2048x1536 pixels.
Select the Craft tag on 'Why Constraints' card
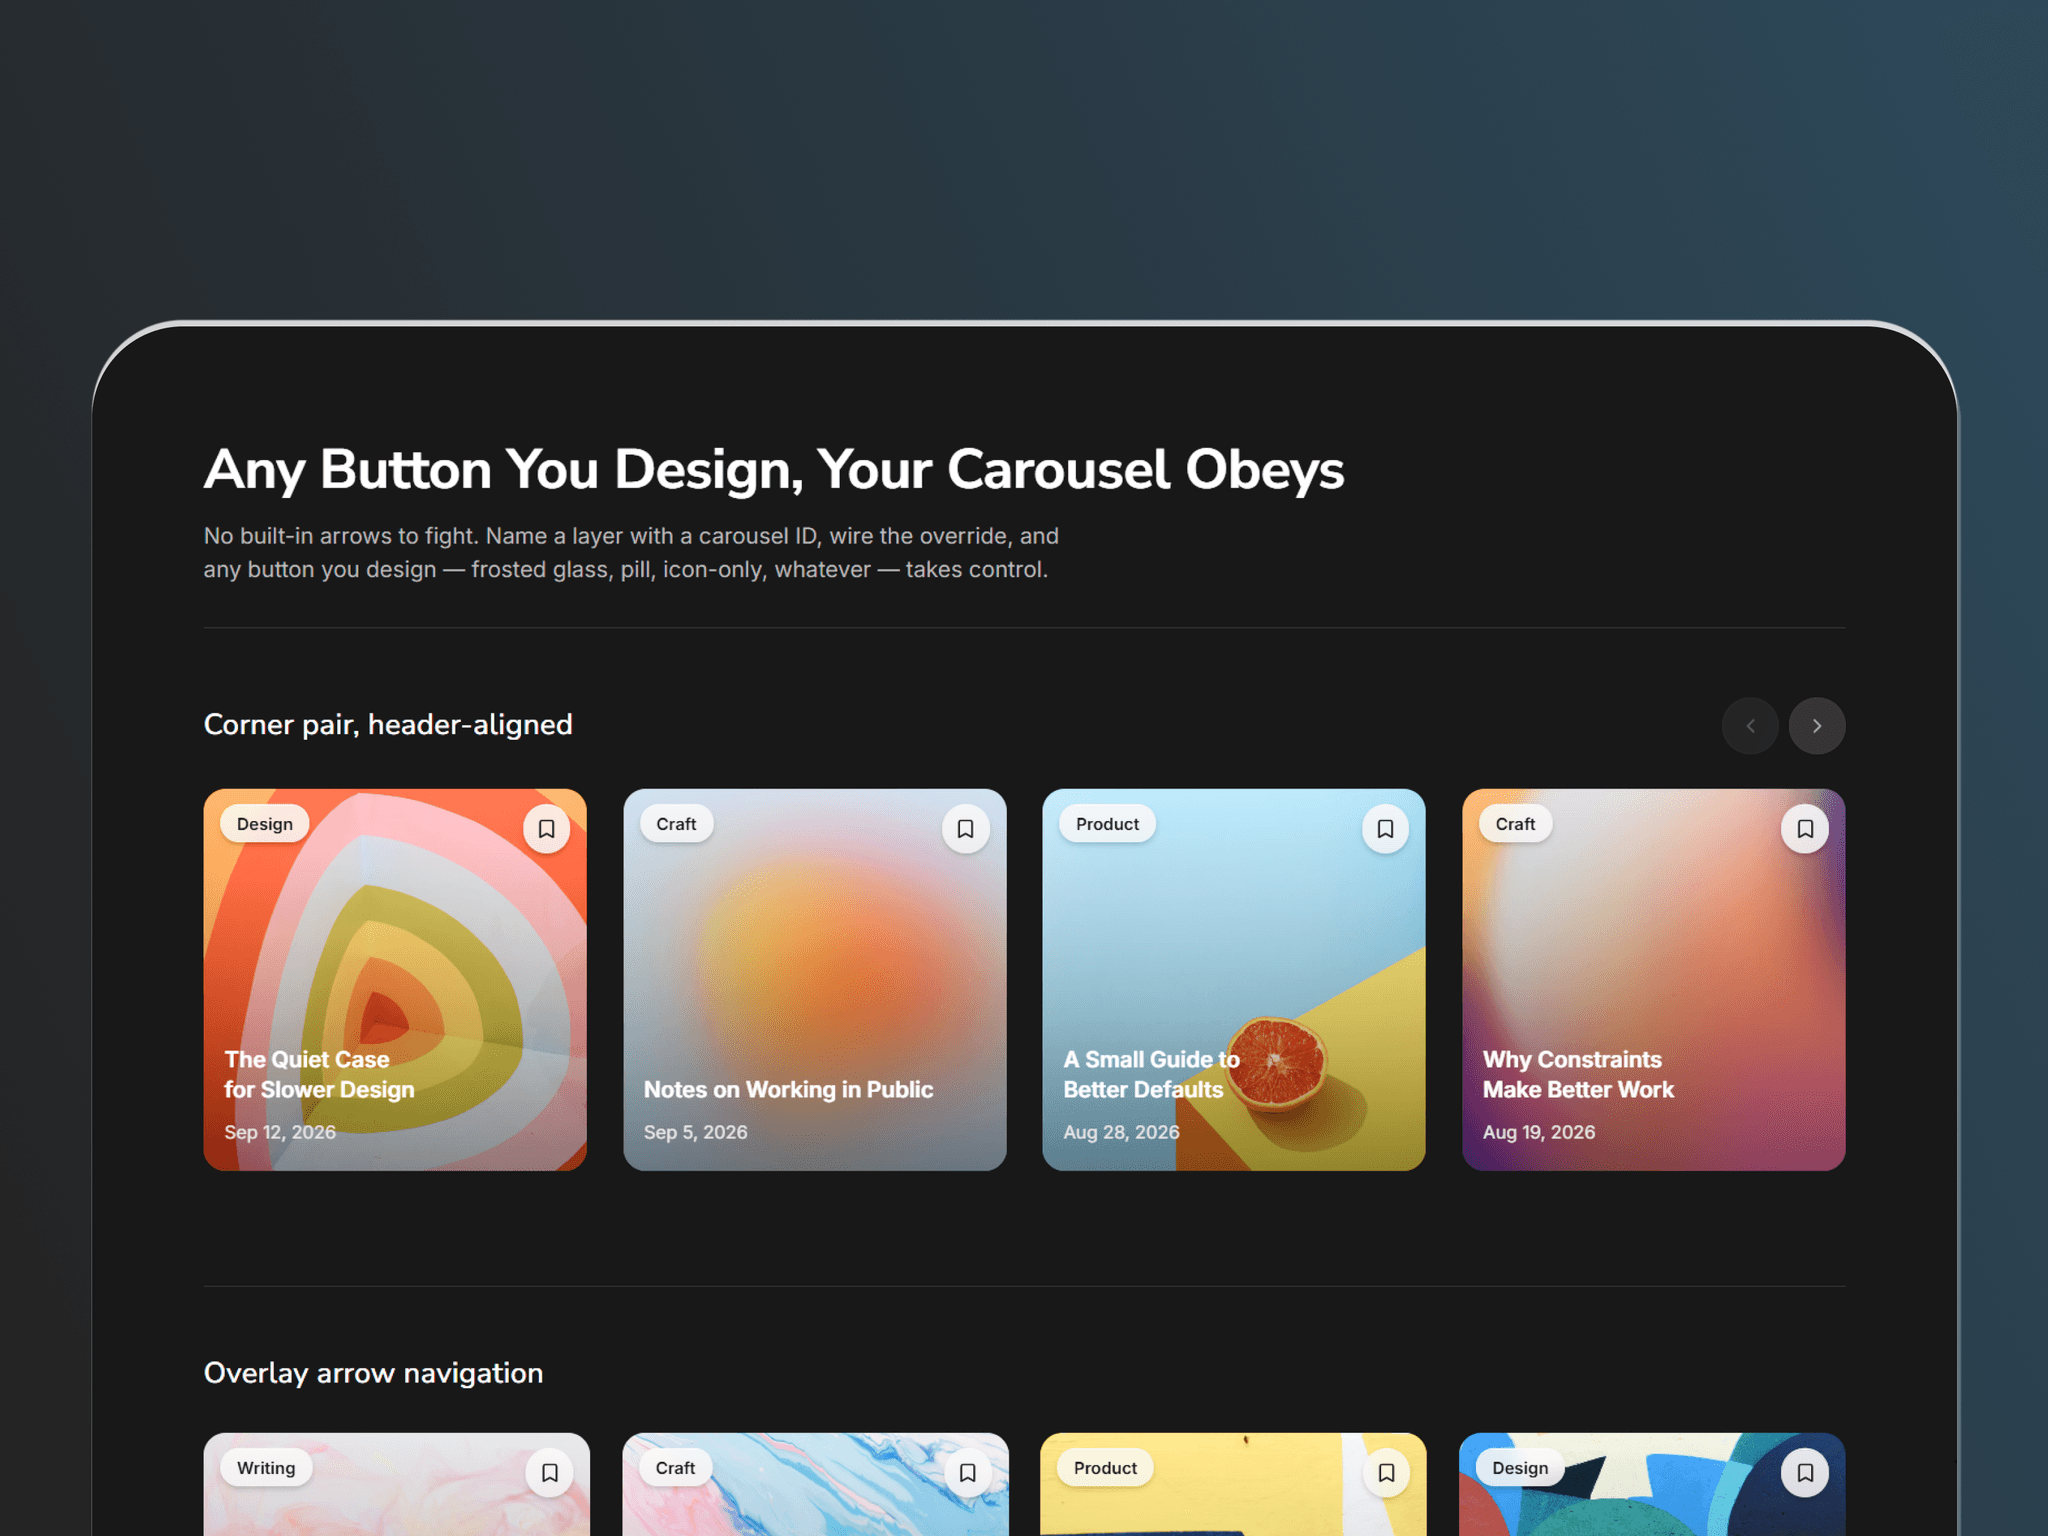coord(1515,824)
